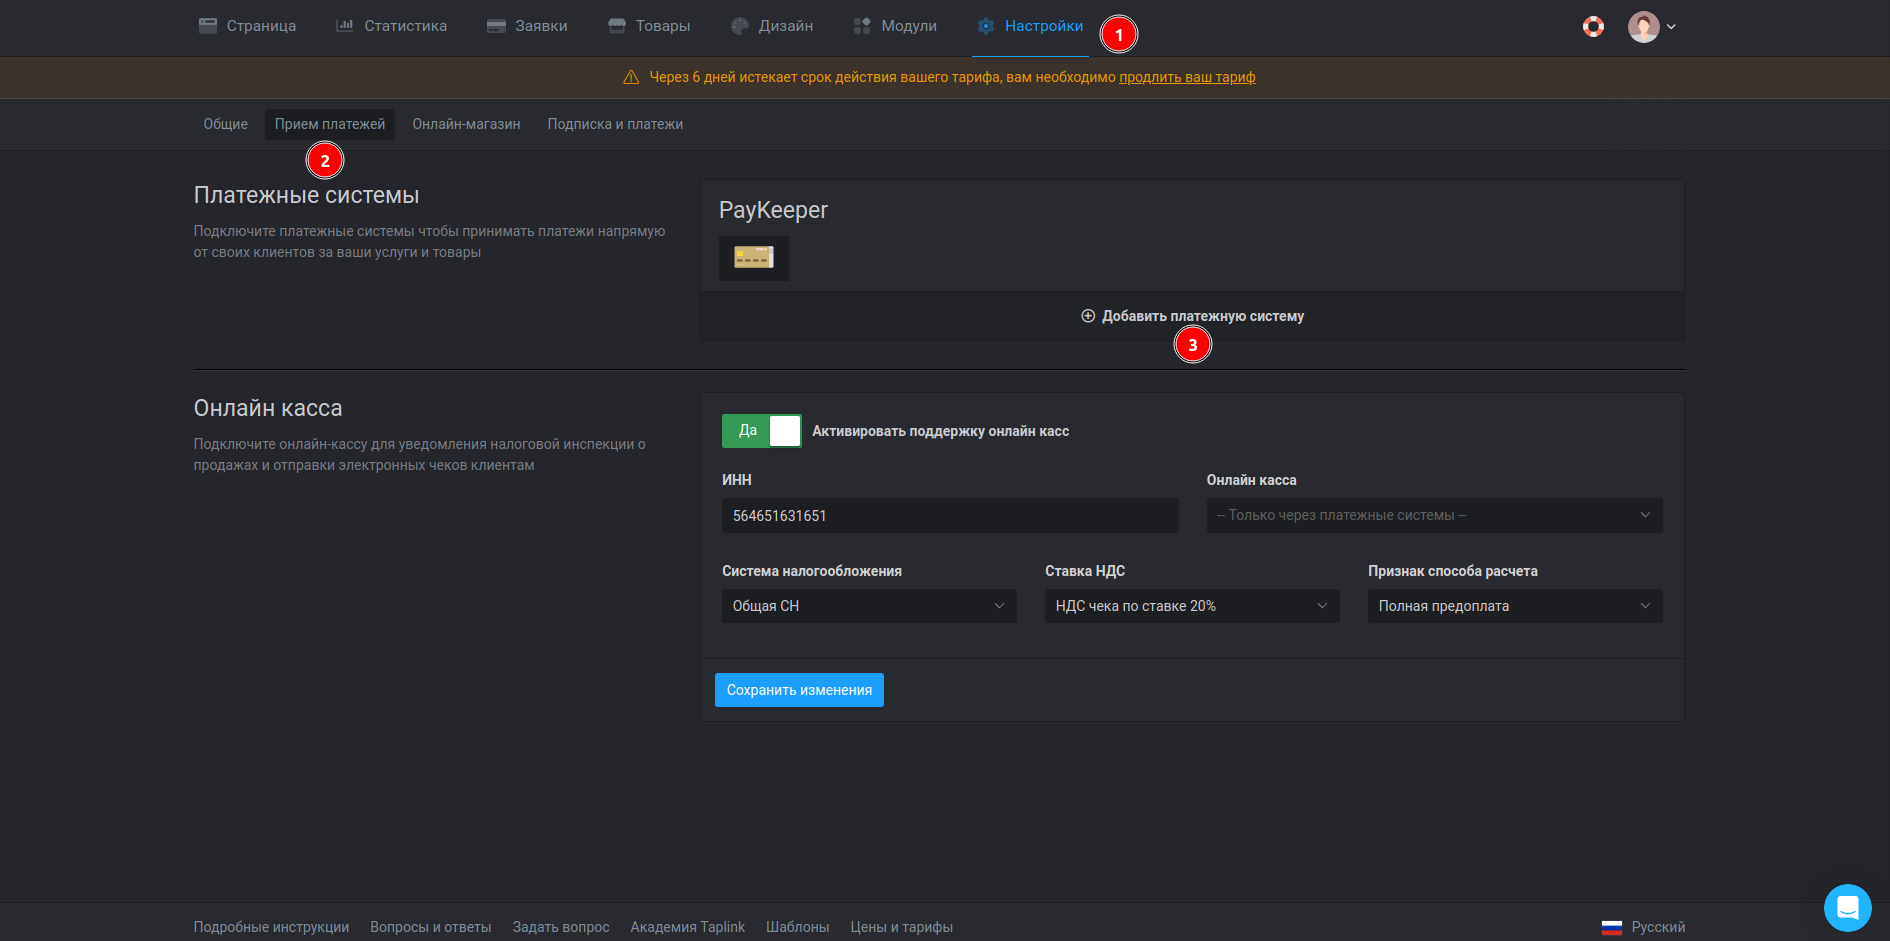The image size is (1890, 941).
Task: Toggle online cash register support switch
Action: point(761,431)
